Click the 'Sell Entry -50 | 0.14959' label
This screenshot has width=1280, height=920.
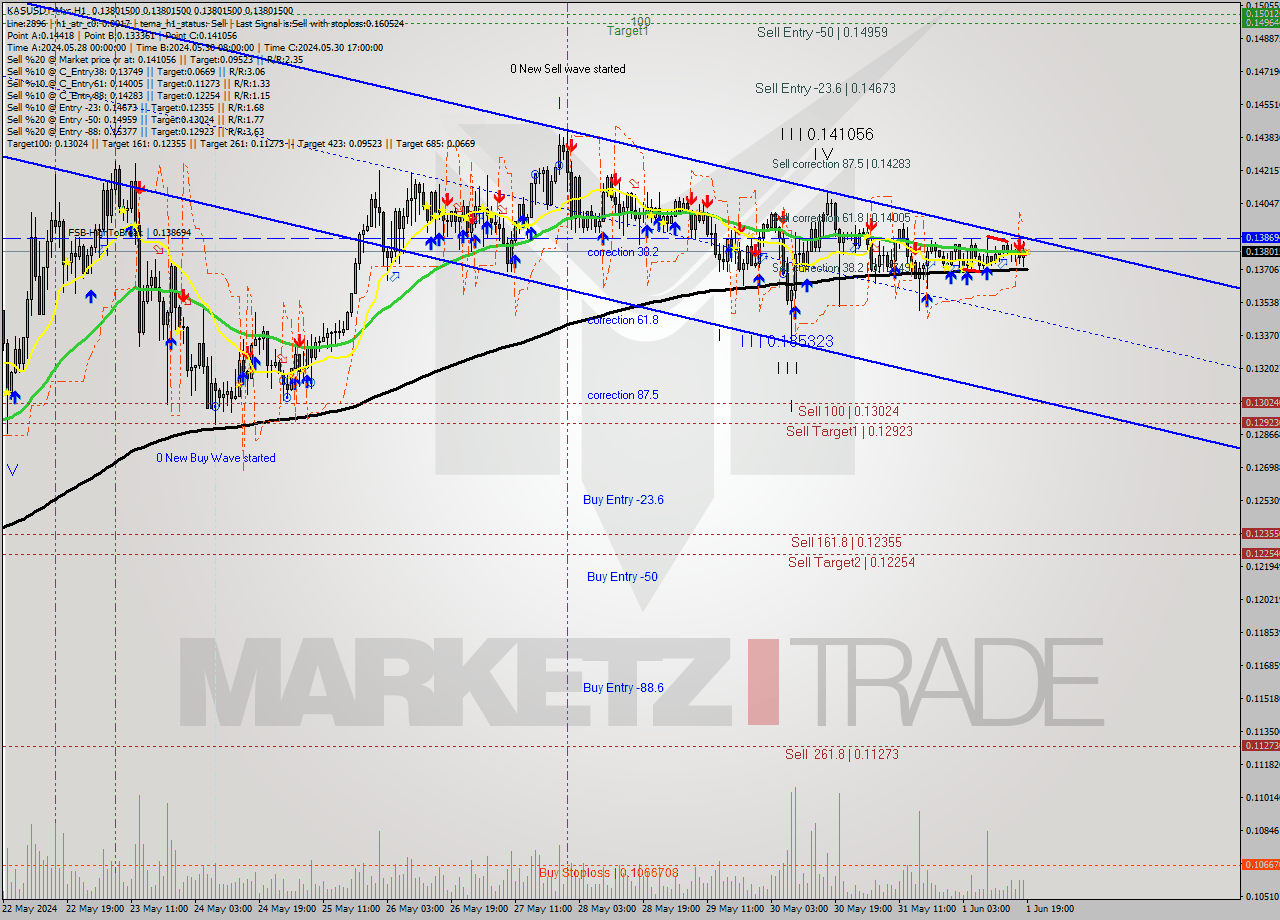(x=822, y=32)
